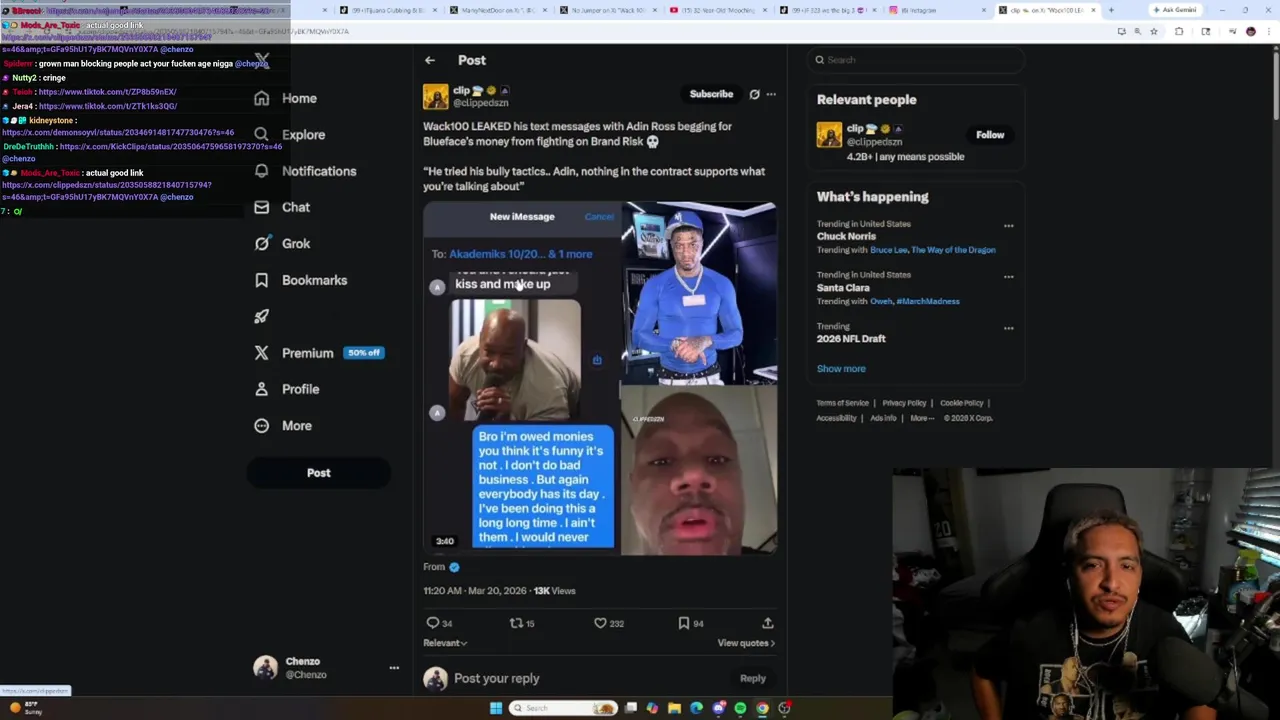Click the Ask Gemini button
1280x720 pixels.
[1175, 10]
